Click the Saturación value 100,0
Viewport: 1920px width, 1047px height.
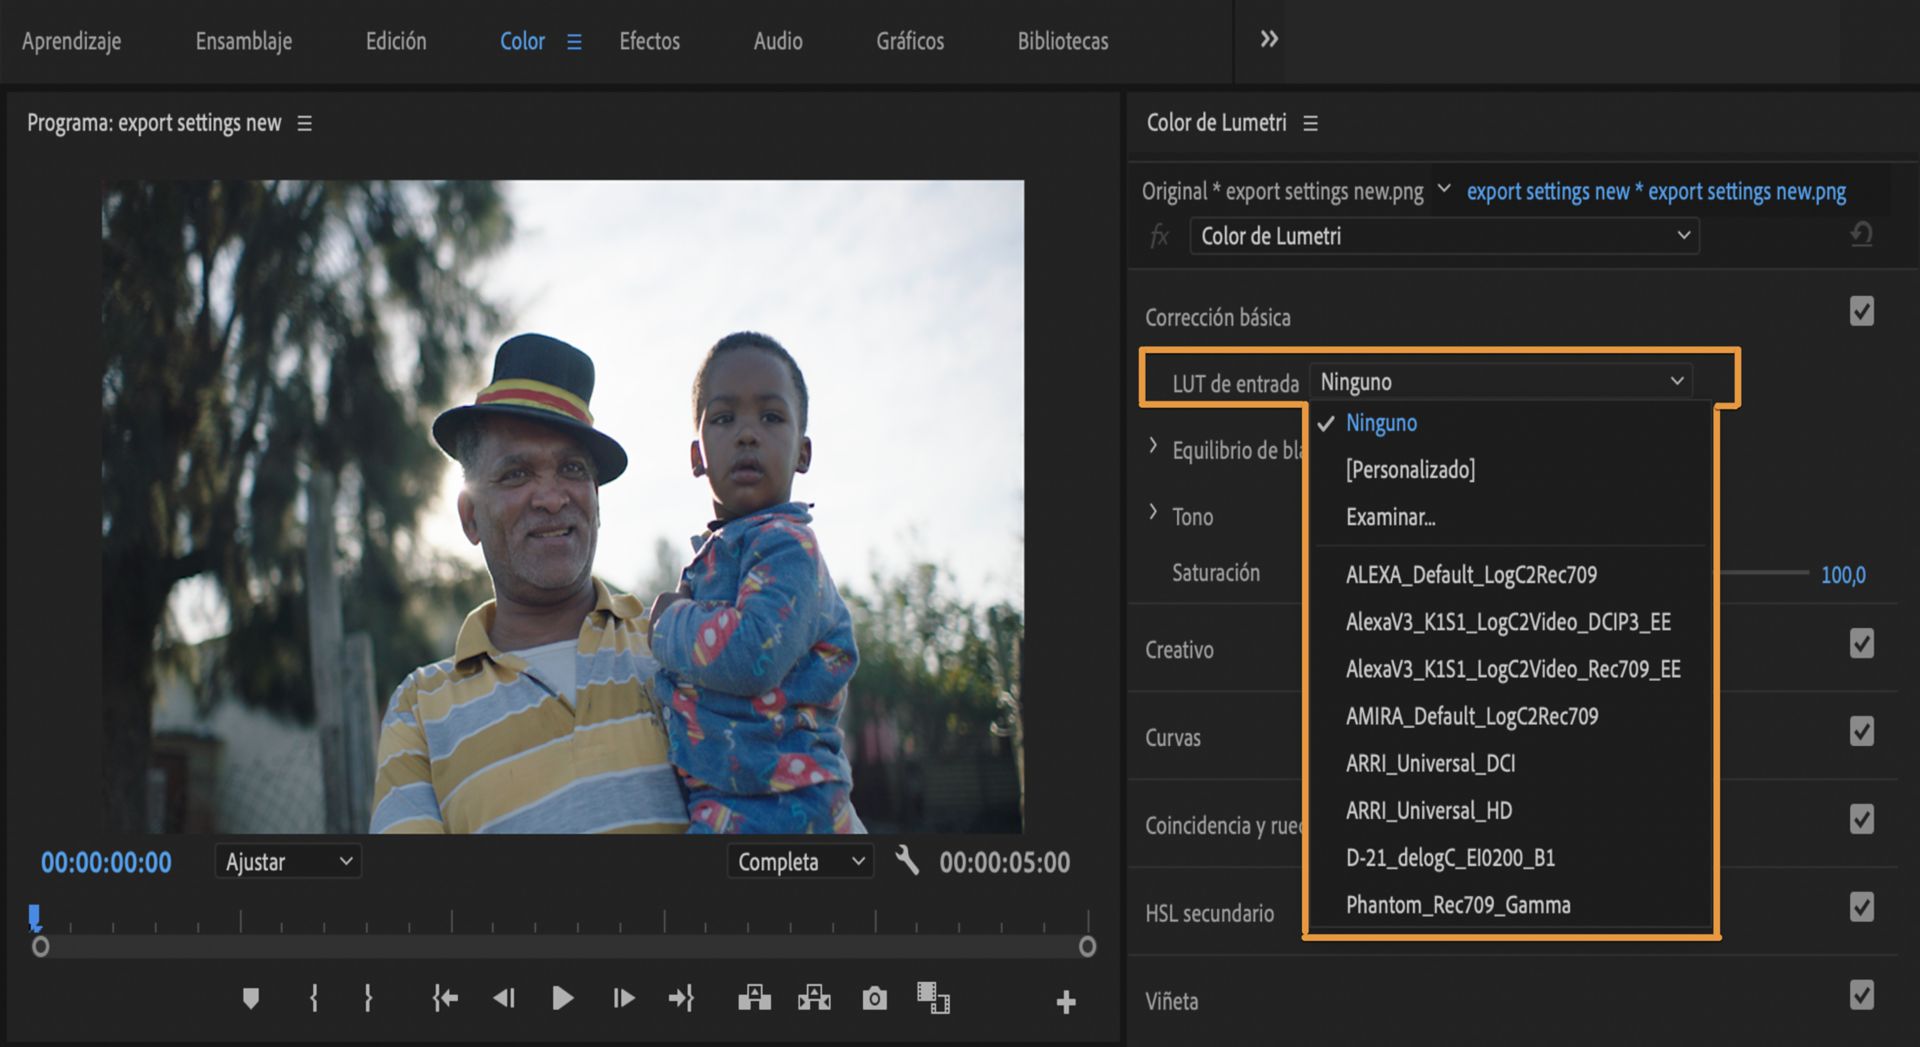coord(1842,575)
